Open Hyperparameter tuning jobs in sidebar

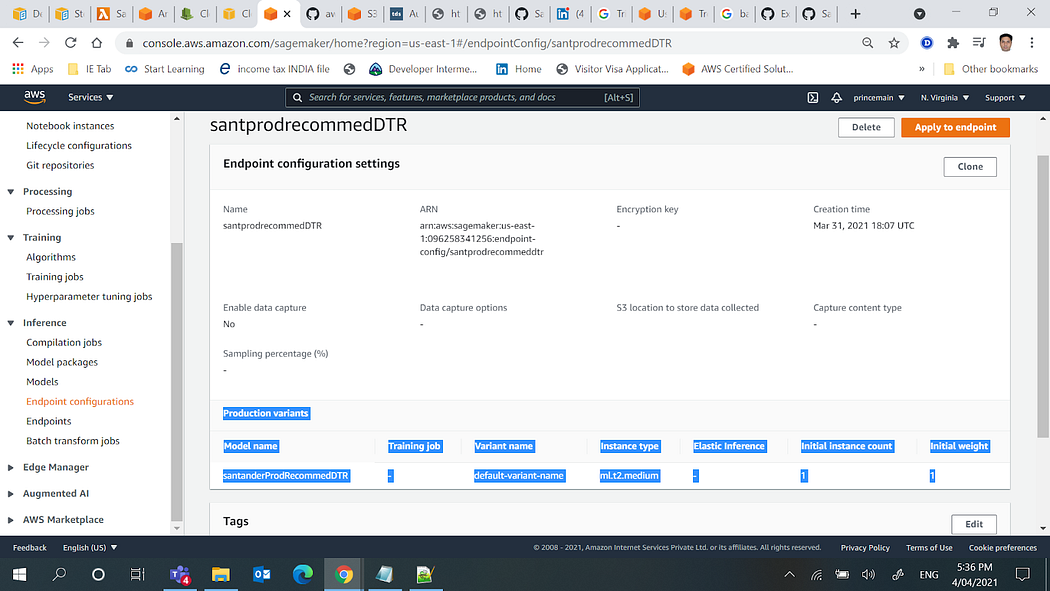(x=88, y=297)
